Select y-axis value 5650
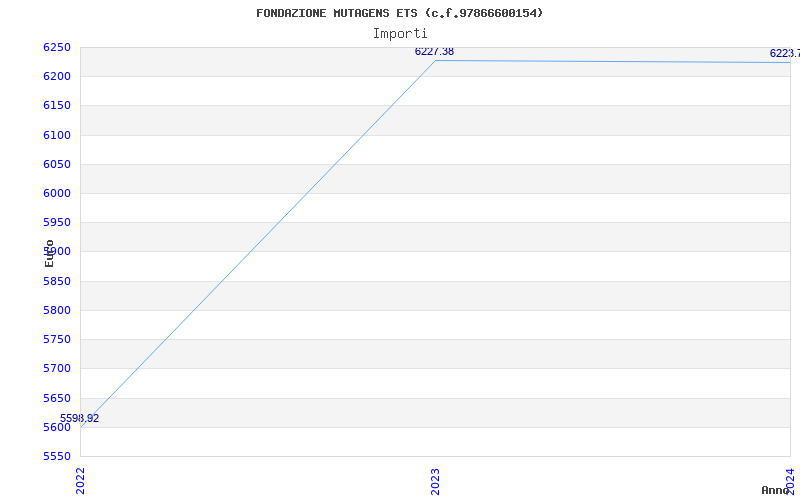800x500 pixels. pyautogui.click(x=57, y=398)
